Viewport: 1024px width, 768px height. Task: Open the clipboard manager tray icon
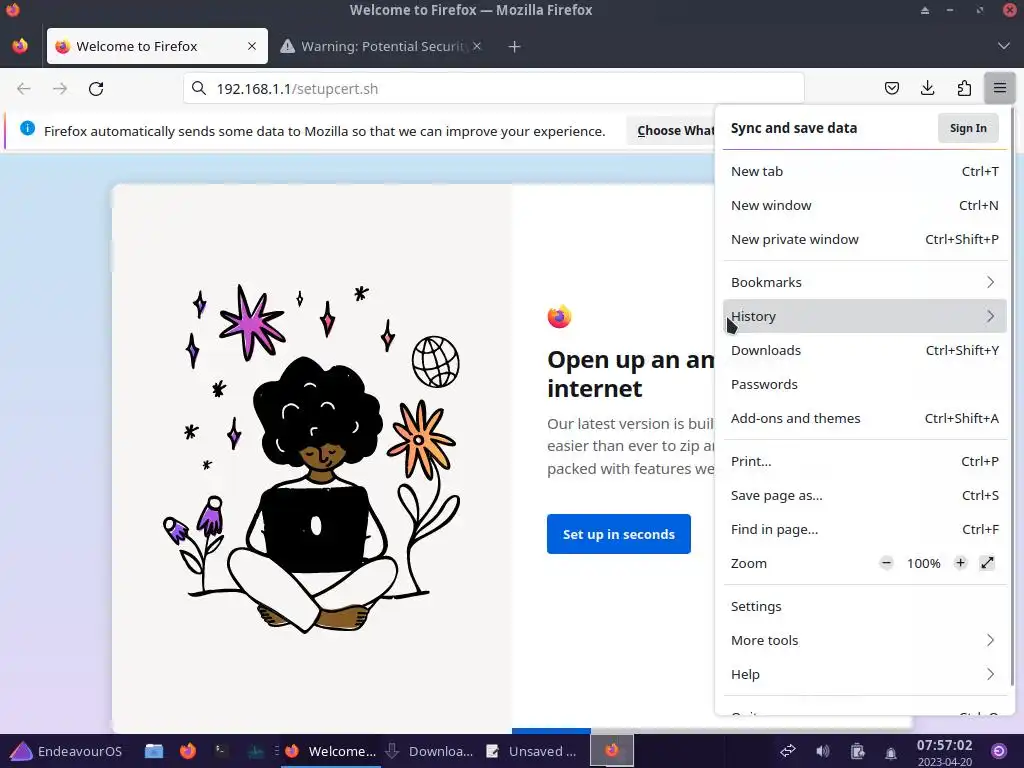[857, 751]
